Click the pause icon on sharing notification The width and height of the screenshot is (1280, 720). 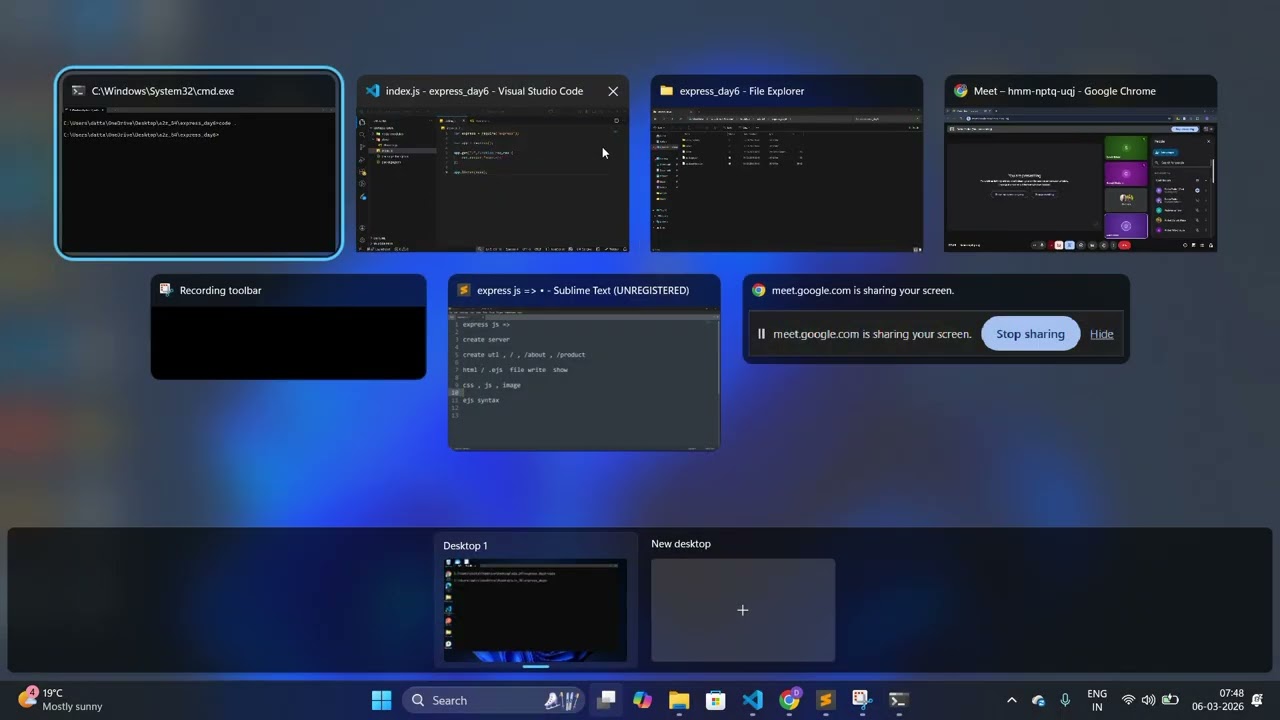coord(761,334)
